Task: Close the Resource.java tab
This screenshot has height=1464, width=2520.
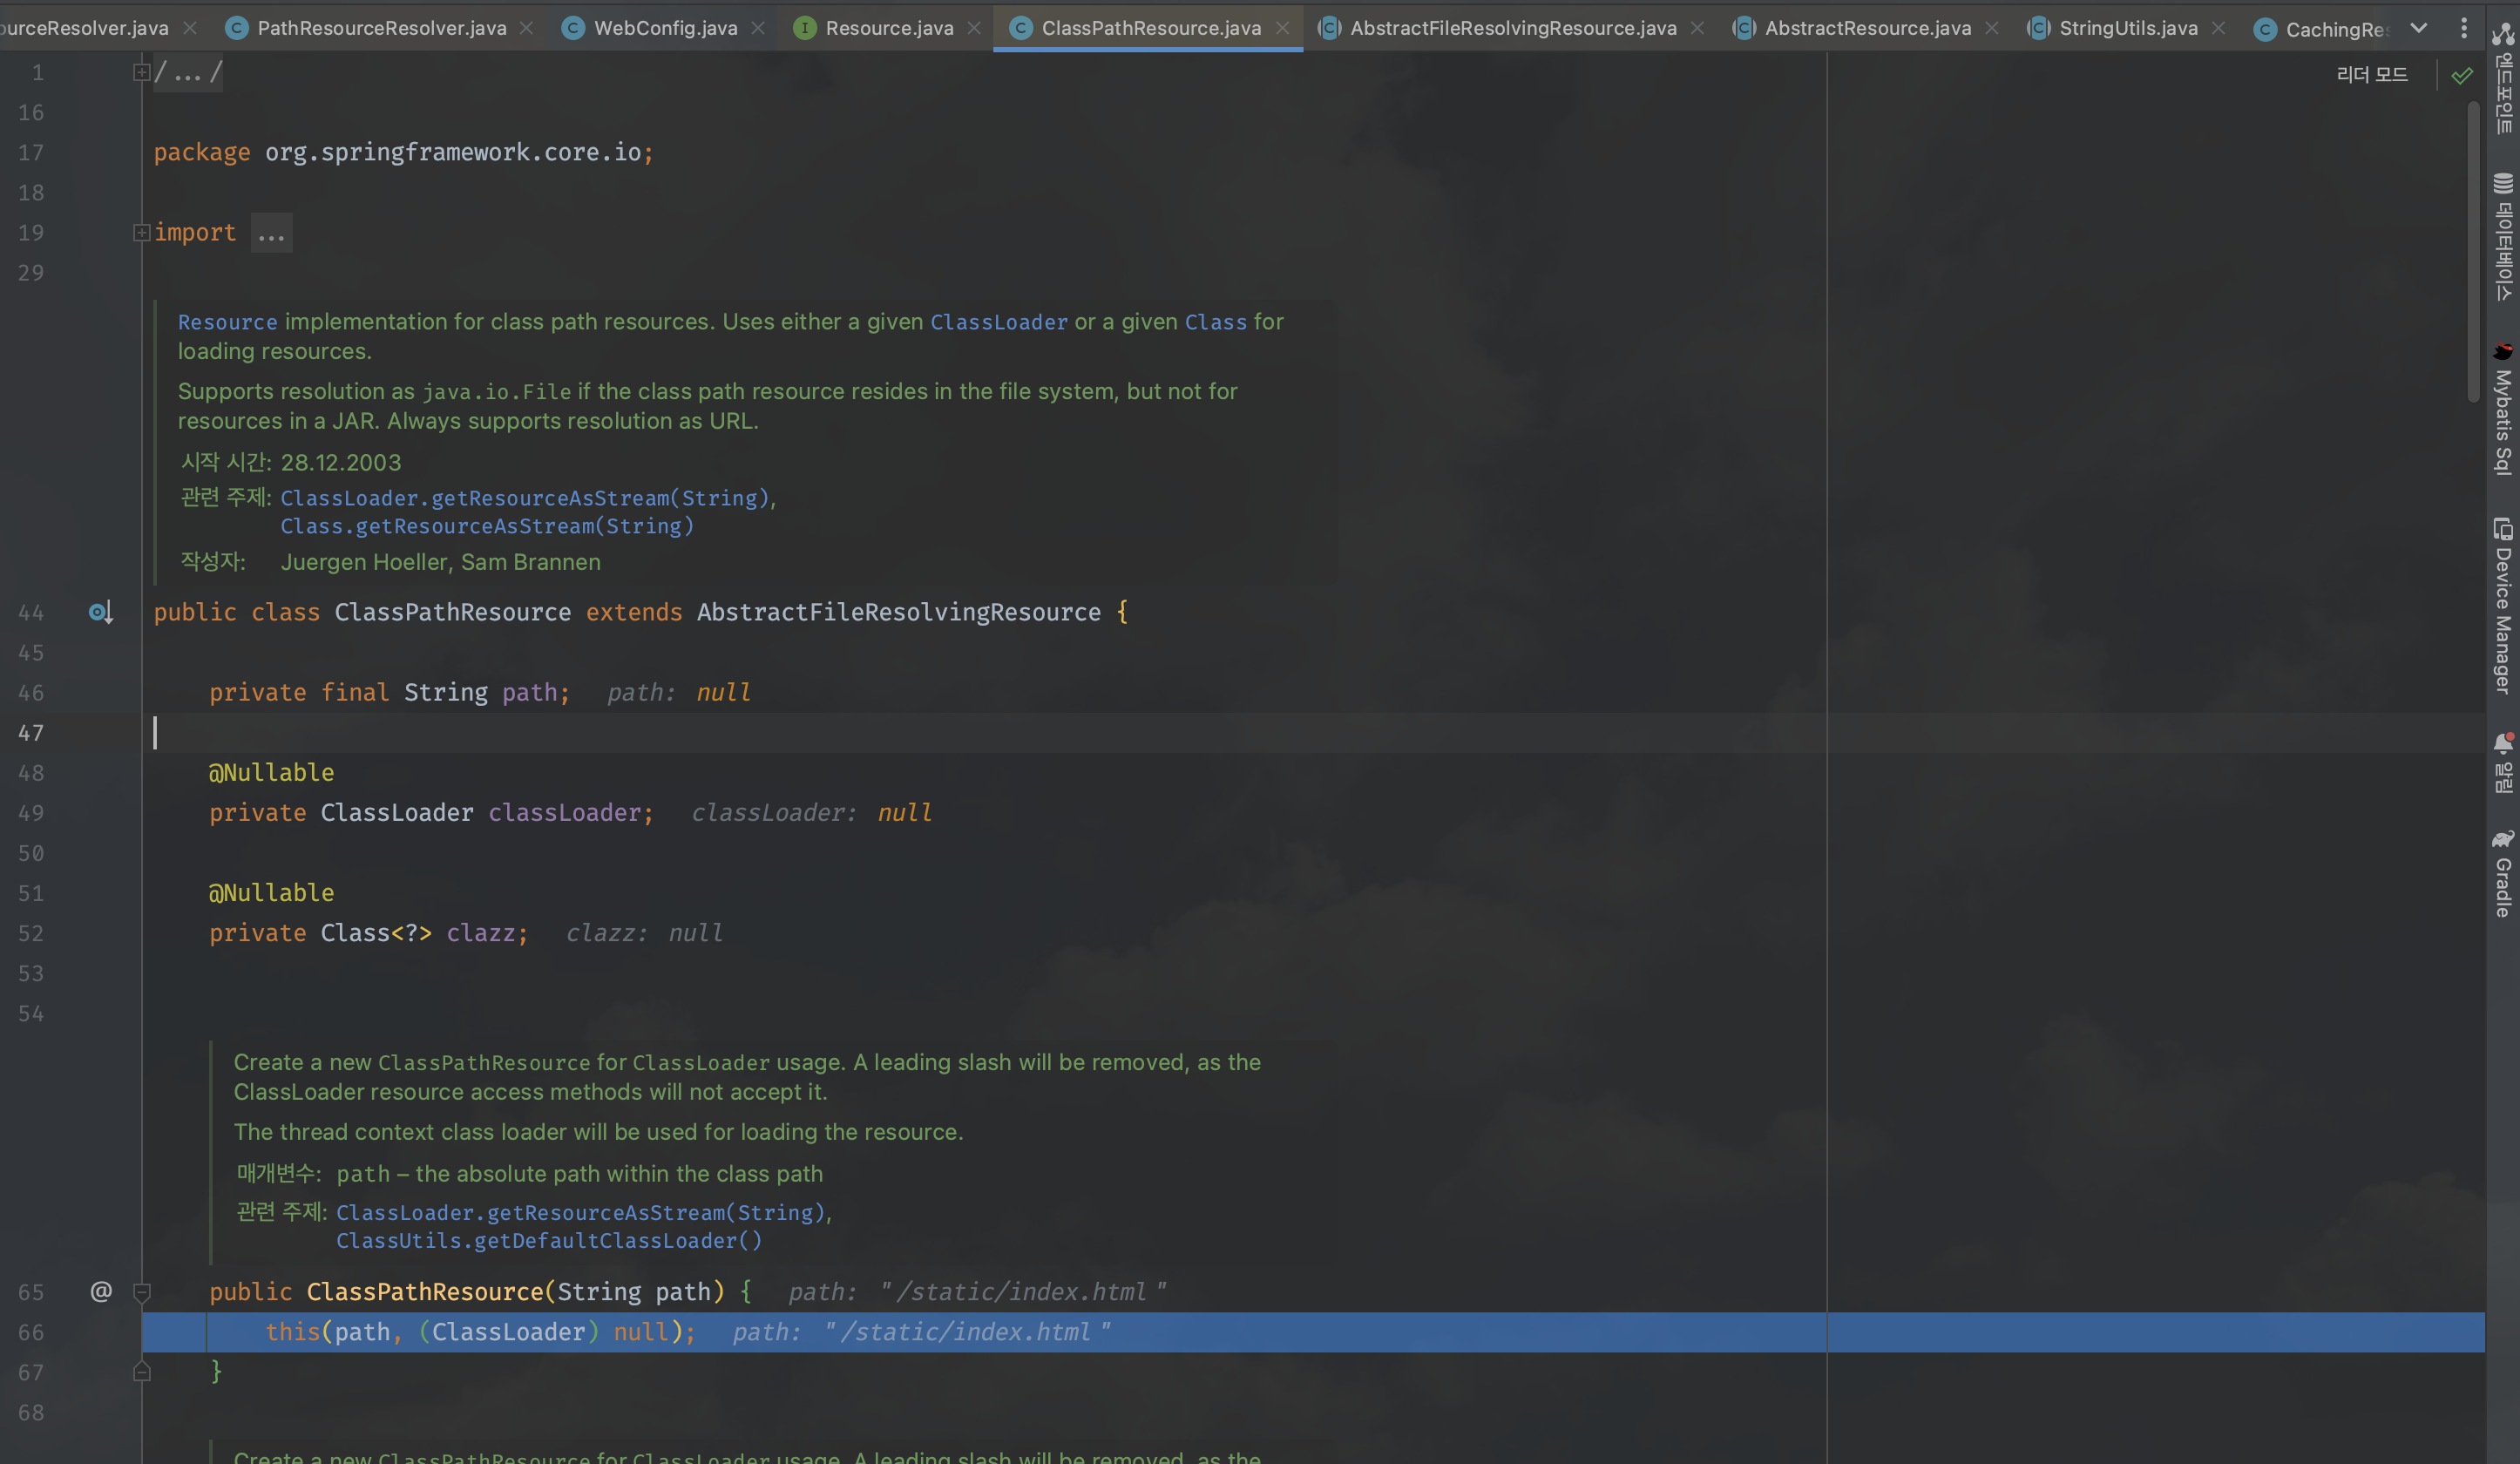Action: (x=974, y=28)
